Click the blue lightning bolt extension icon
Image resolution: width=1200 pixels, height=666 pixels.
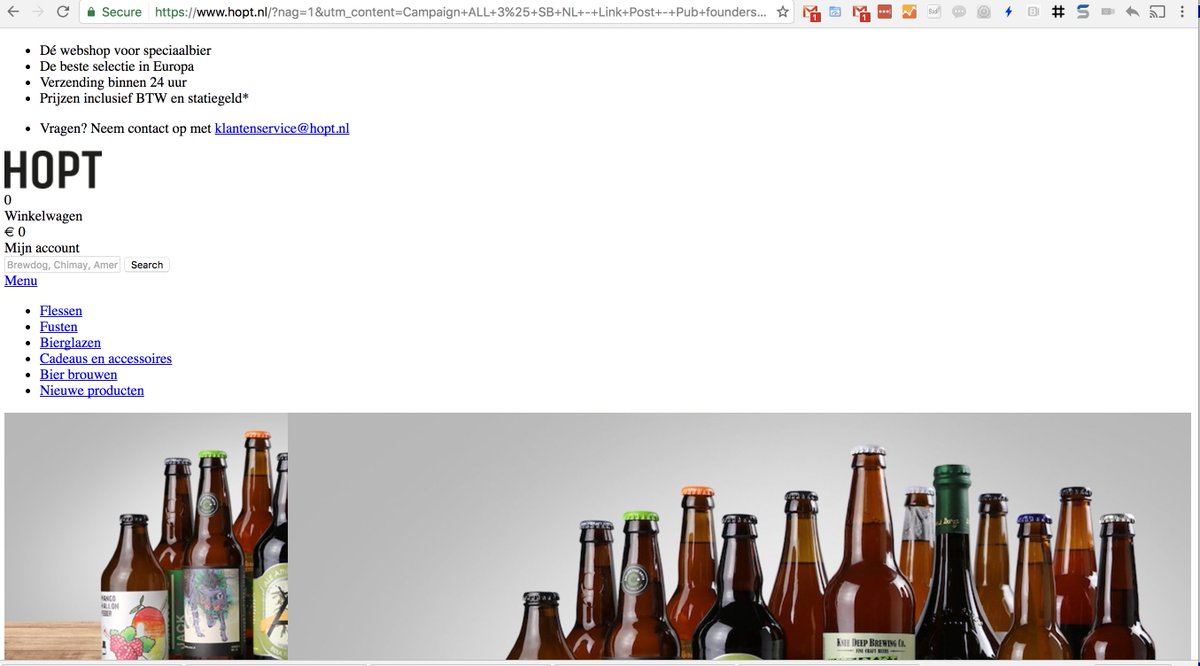click(1008, 12)
